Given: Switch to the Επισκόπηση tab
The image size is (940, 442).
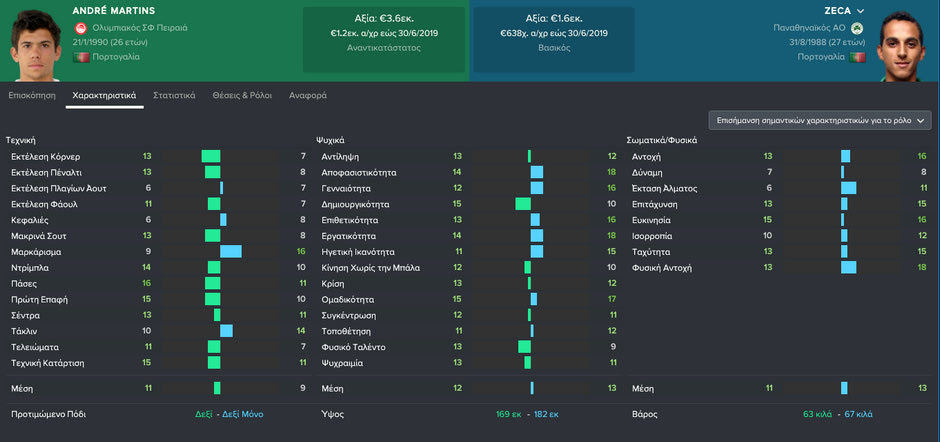Looking at the screenshot, I should point(32,95).
